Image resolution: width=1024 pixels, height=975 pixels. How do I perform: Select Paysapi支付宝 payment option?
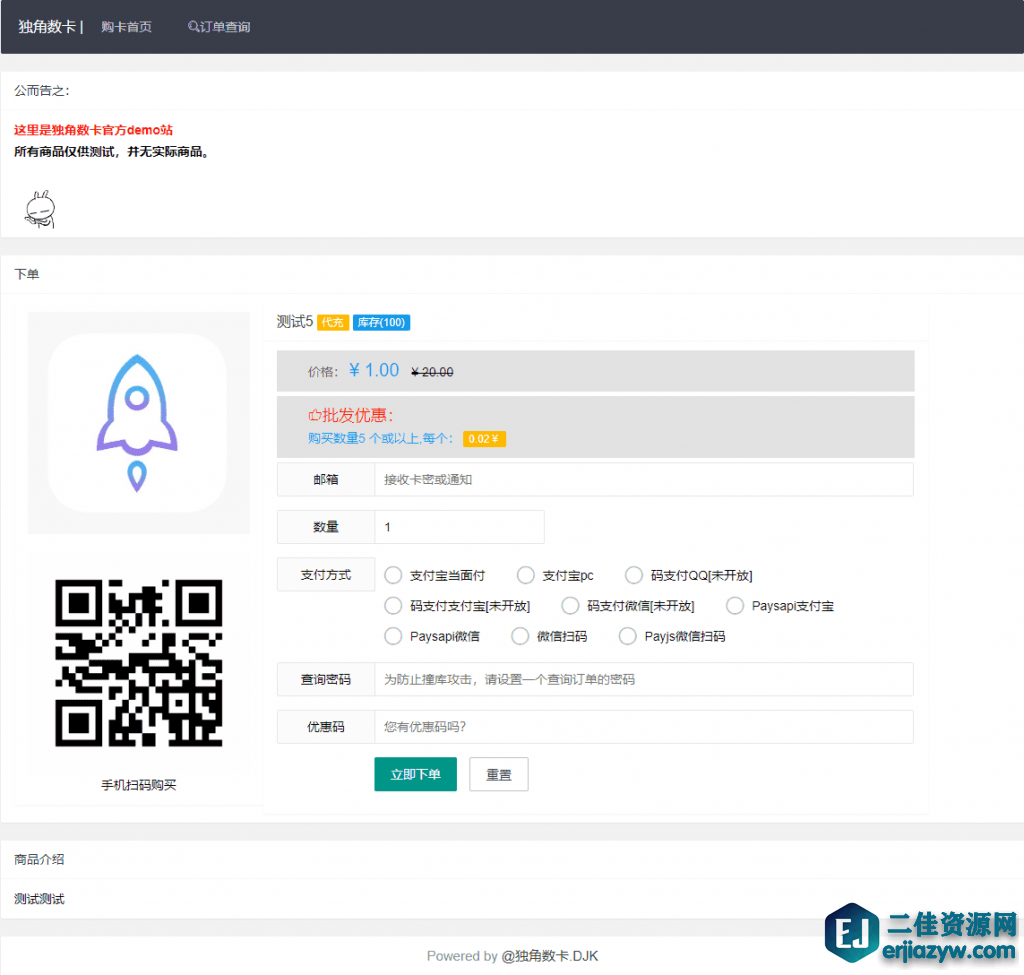735,606
